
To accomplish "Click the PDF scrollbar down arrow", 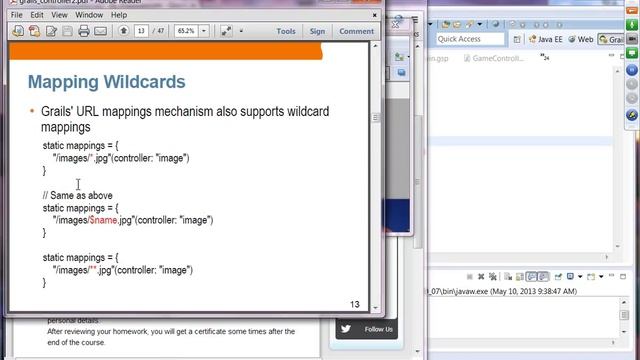I will point(376,308).
